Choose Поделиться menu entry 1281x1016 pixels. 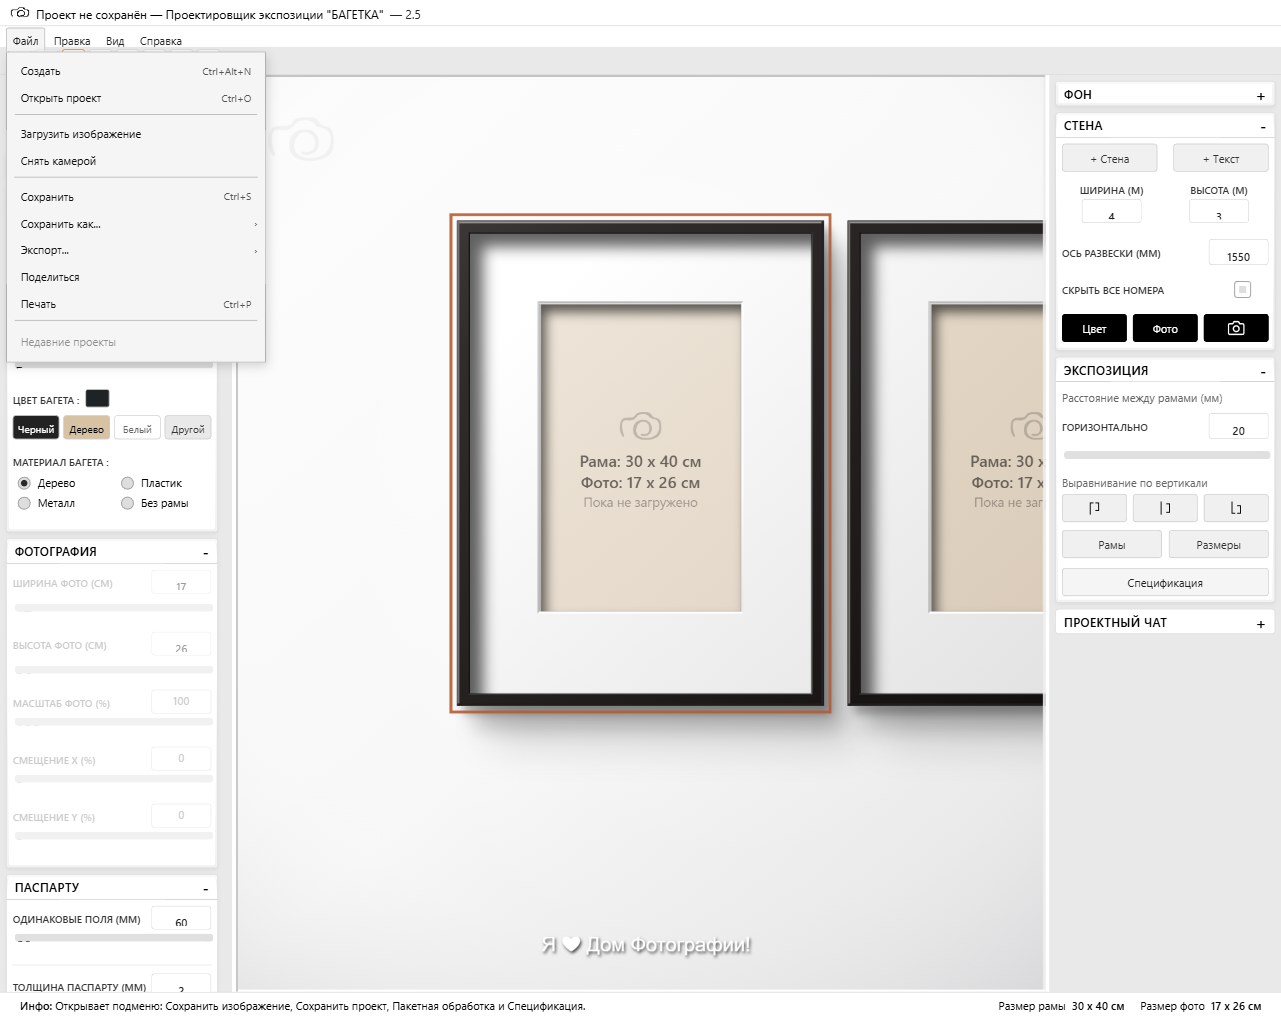tap(136, 277)
